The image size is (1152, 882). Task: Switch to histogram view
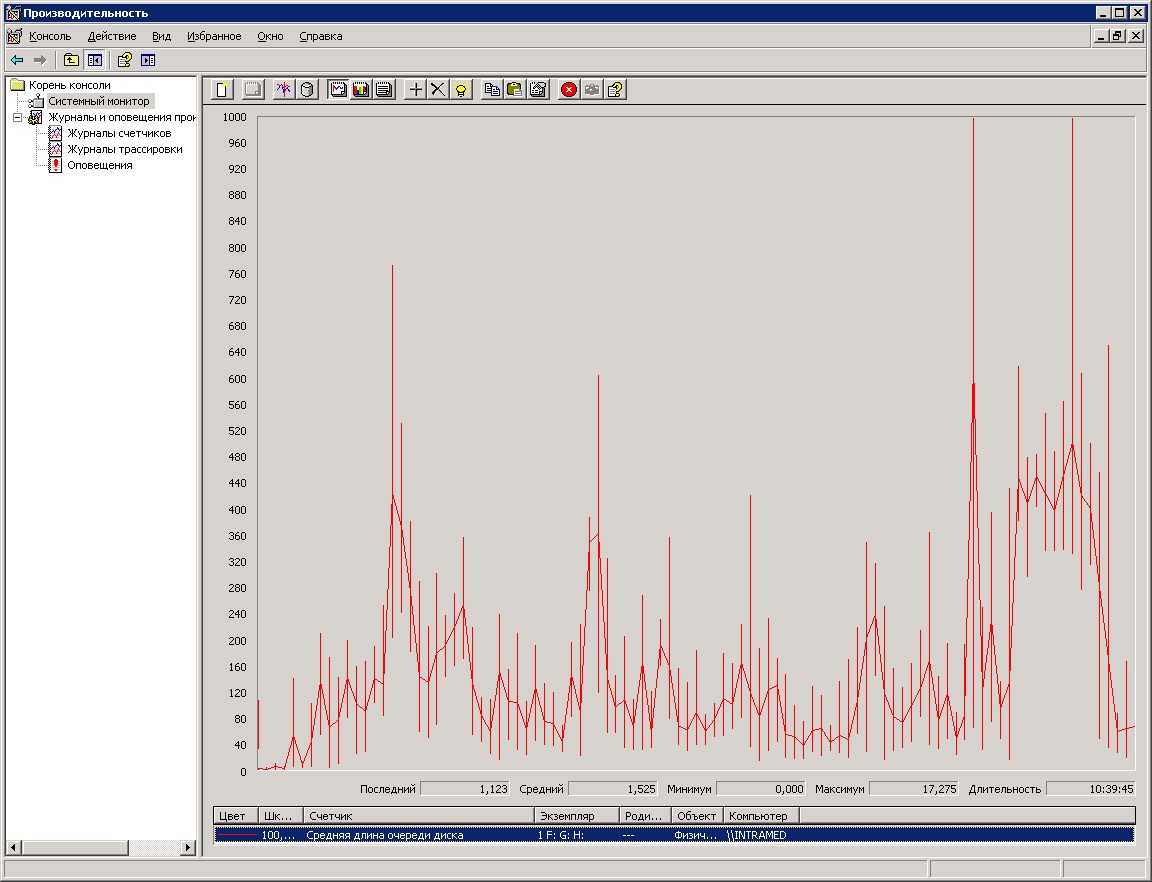click(360, 89)
